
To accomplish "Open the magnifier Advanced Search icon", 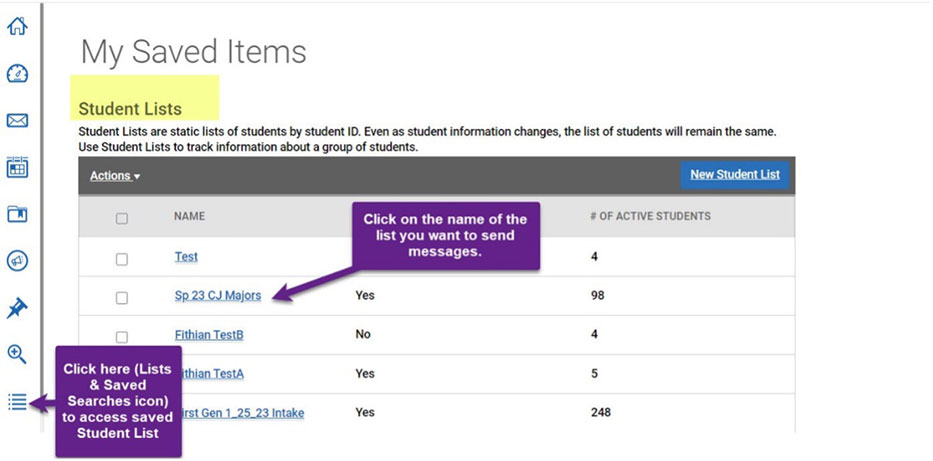I will [17, 353].
